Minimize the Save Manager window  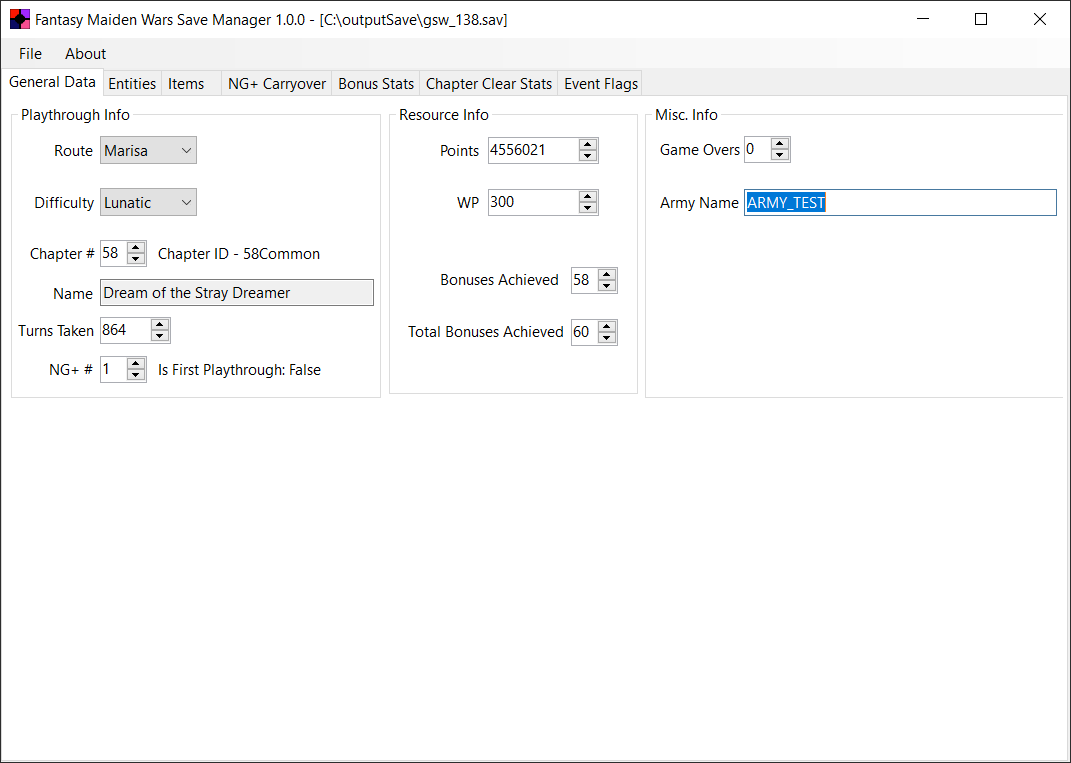923,19
